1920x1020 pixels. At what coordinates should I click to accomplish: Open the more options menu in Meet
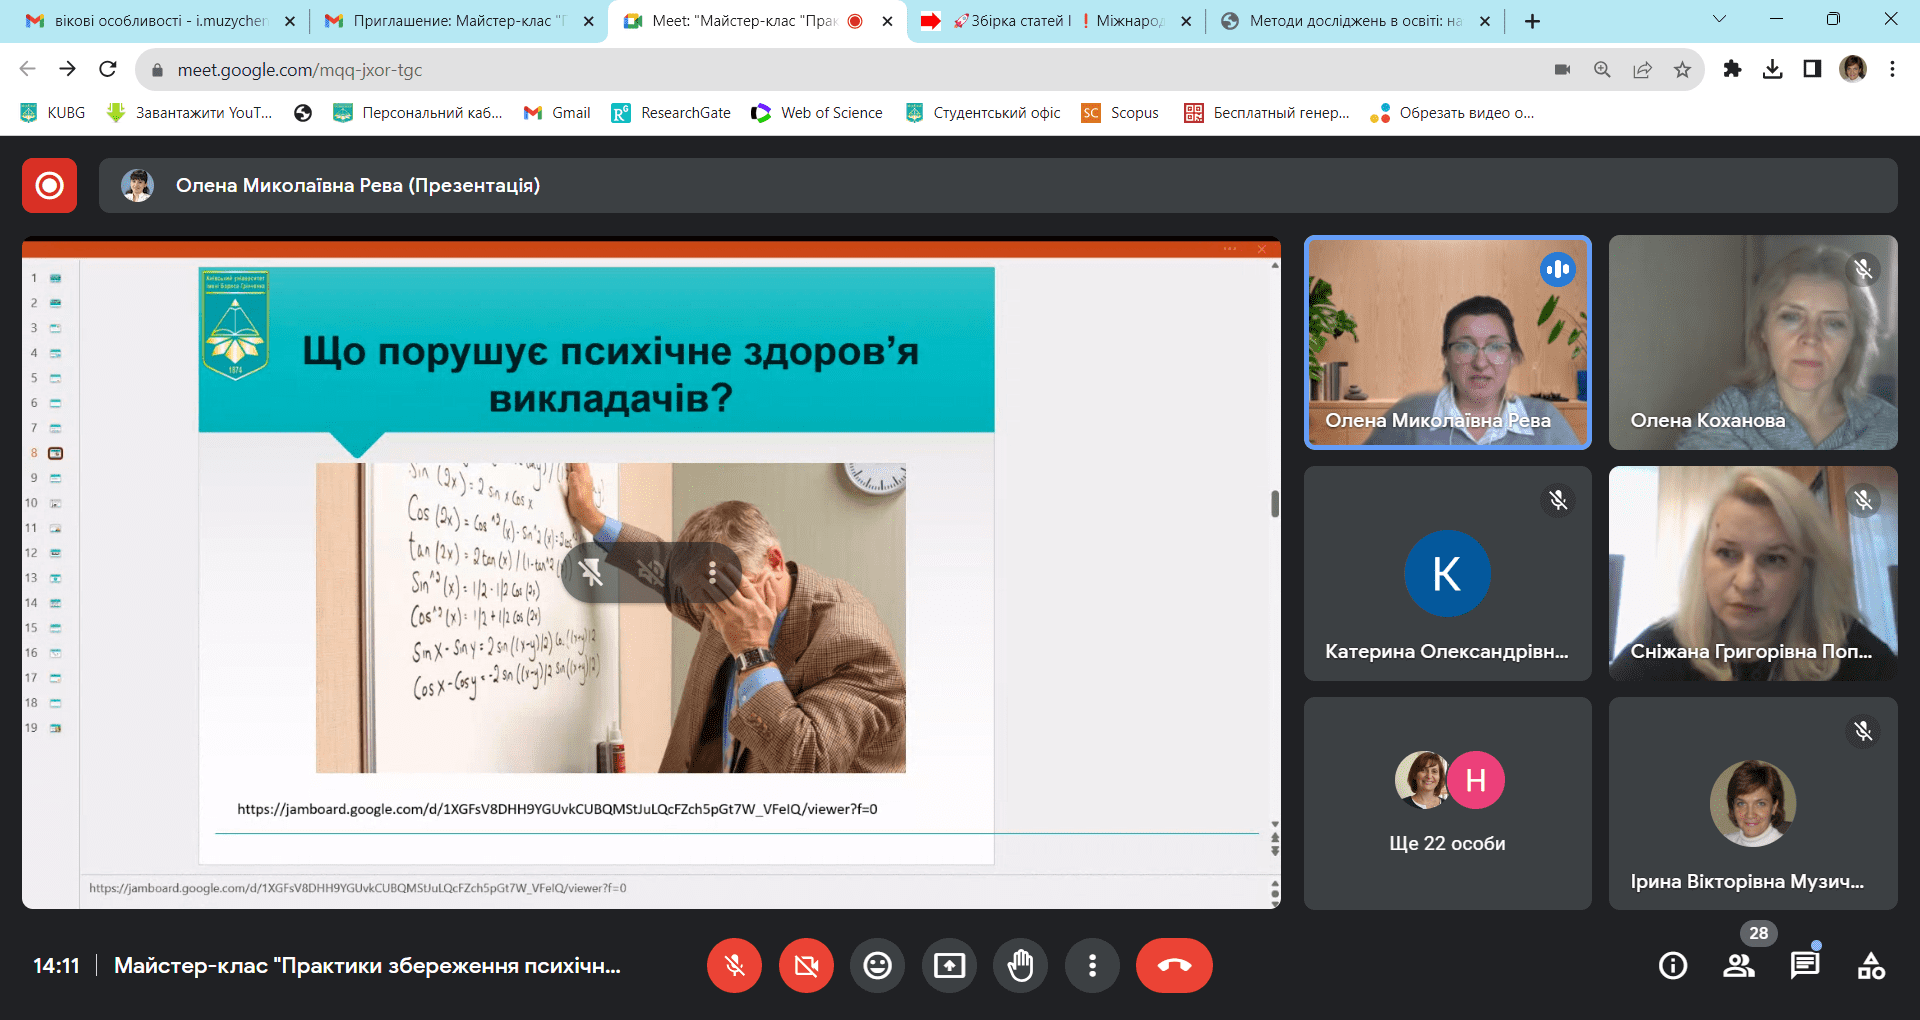[x=1092, y=965]
